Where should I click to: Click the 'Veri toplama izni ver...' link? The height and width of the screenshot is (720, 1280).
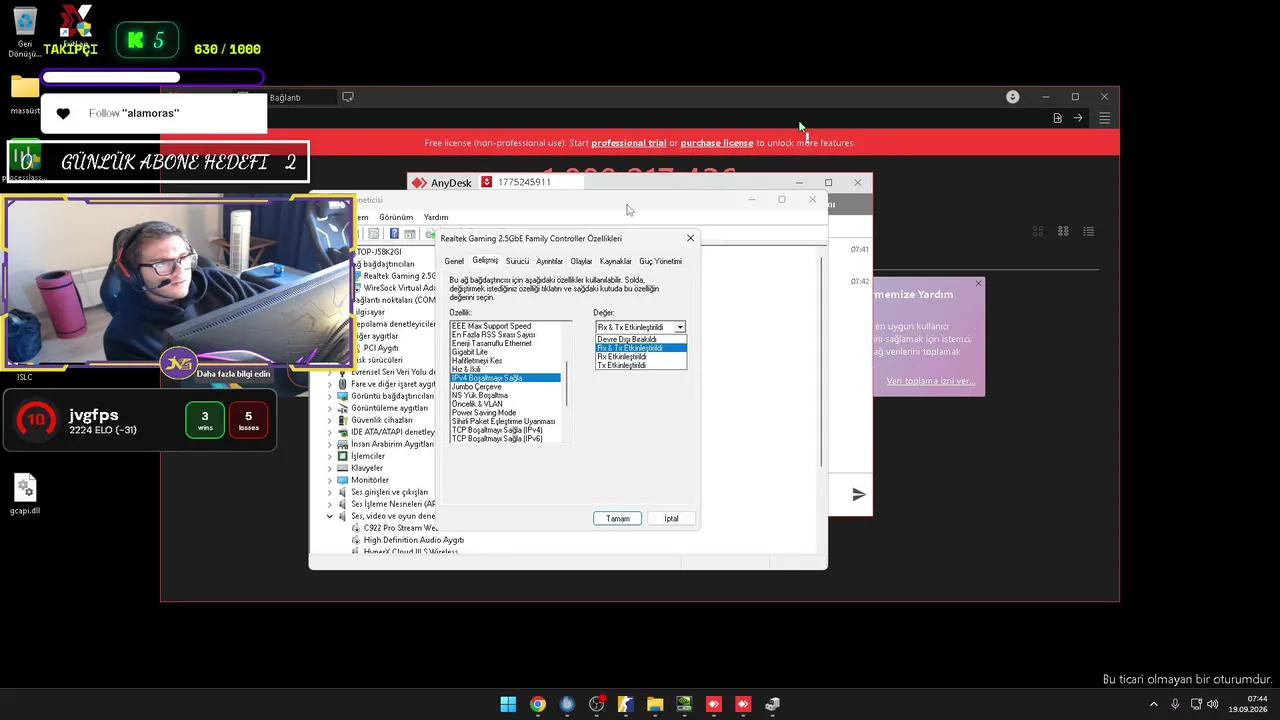click(930, 381)
